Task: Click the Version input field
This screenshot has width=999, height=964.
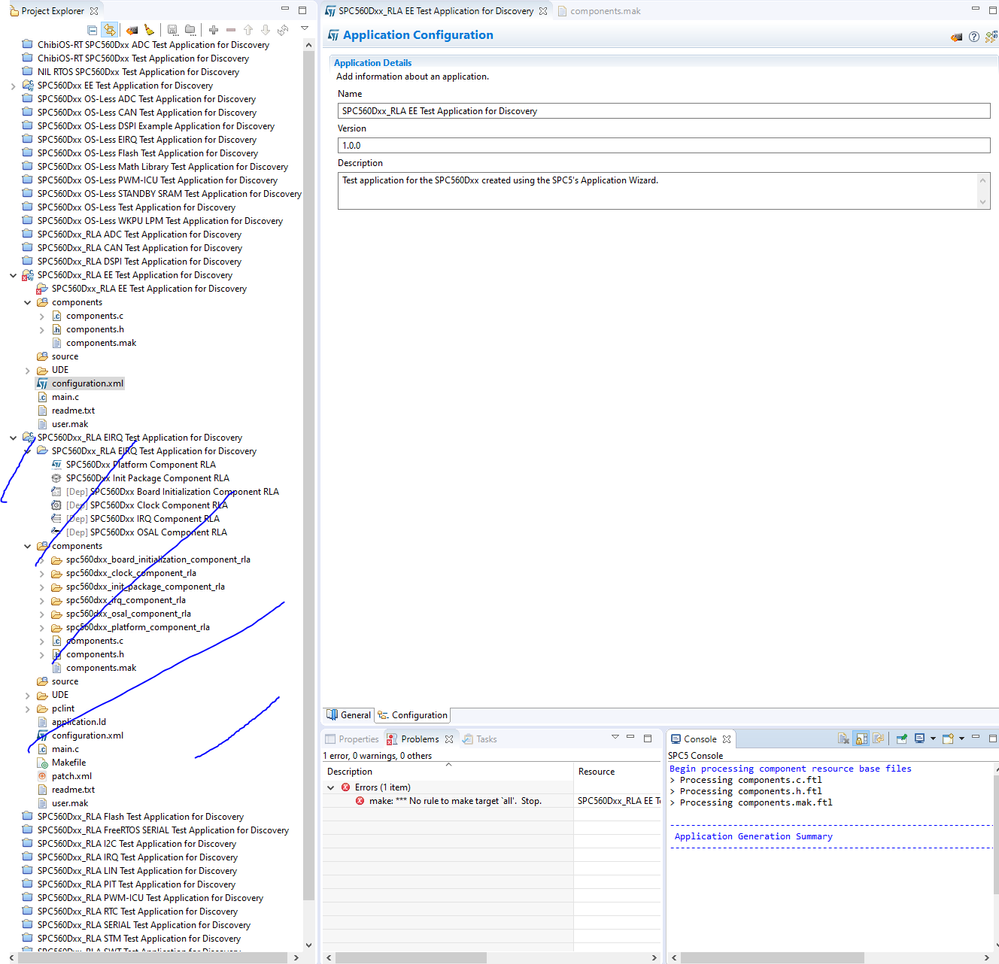Action: coord(663,145)
